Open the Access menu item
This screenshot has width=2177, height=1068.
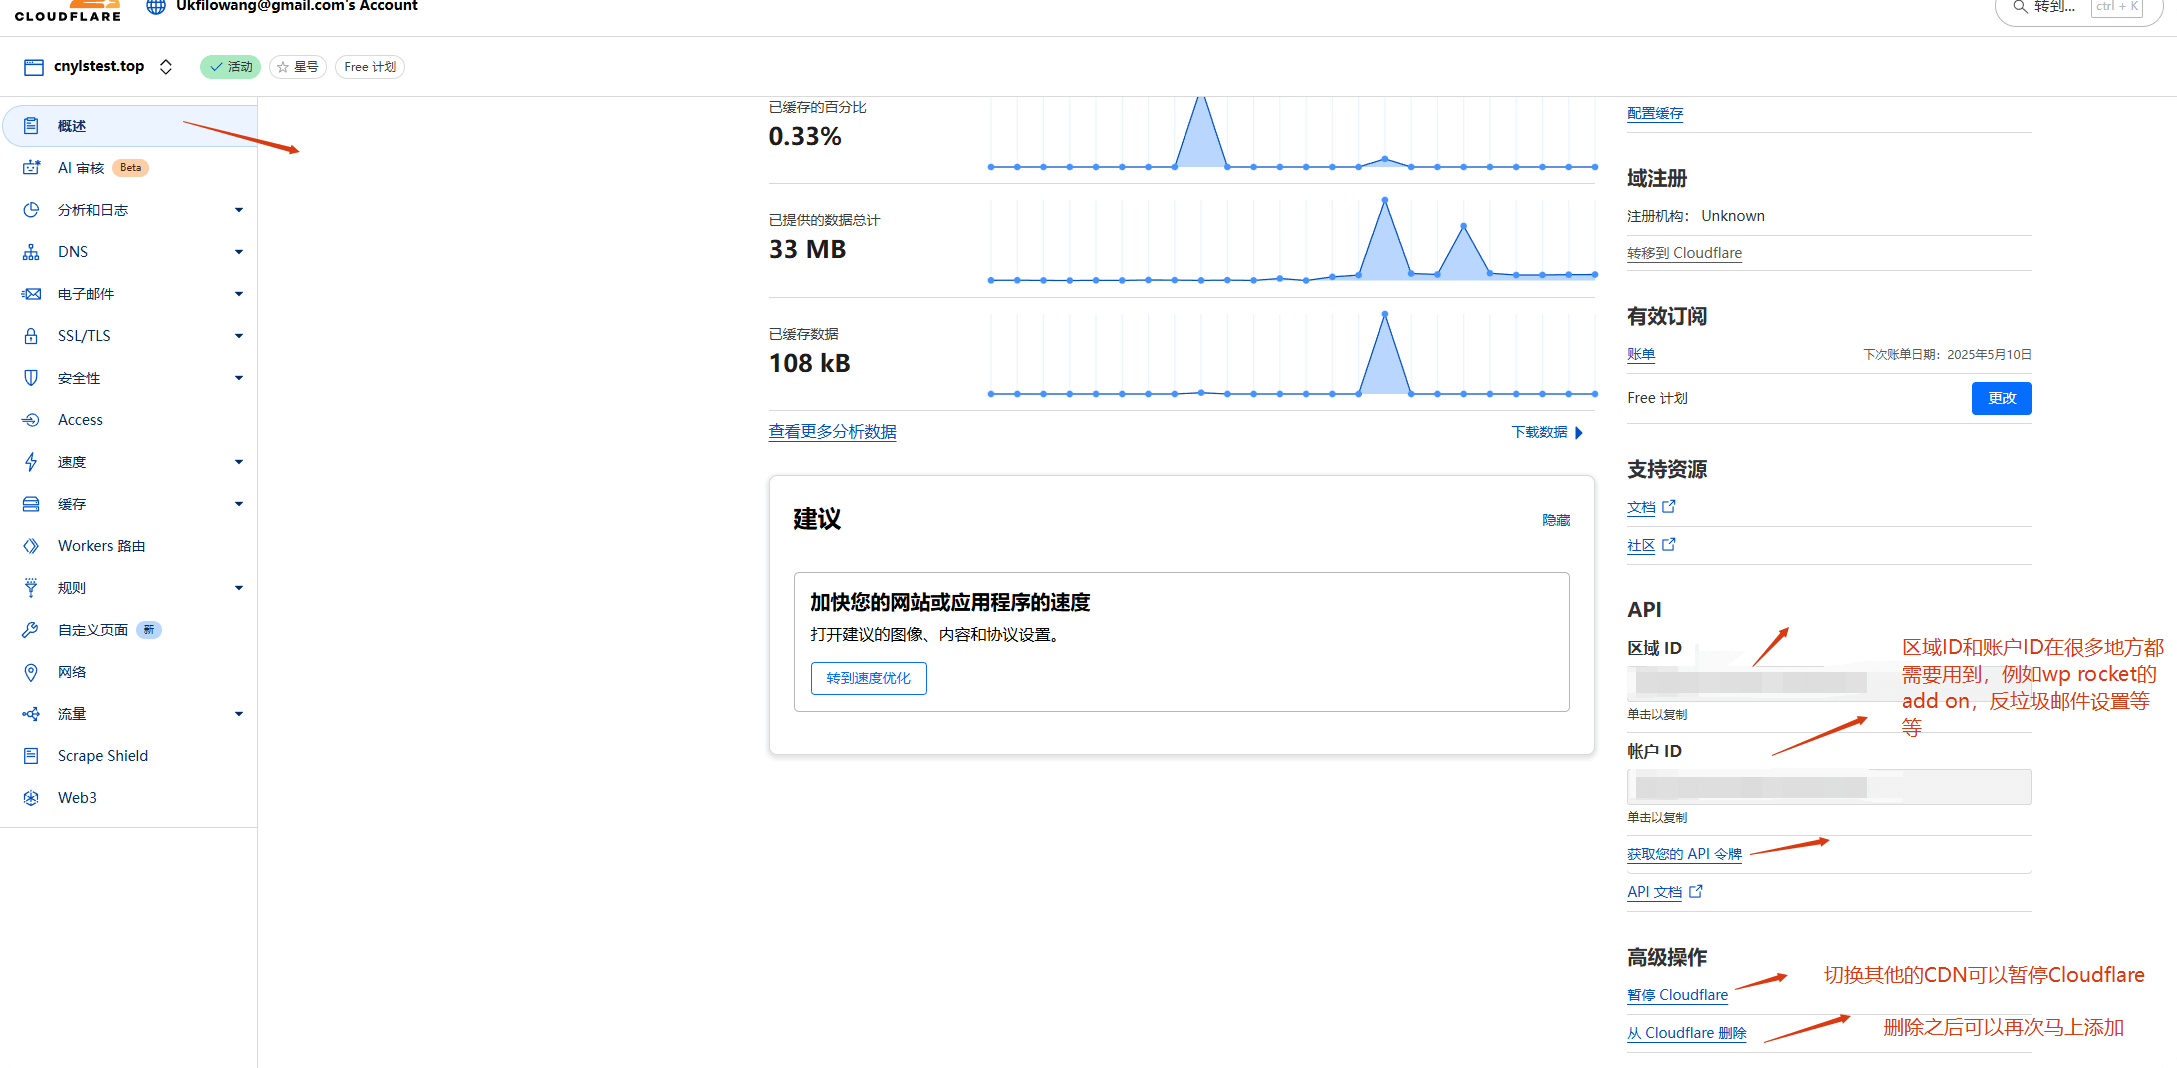tap(80, 420)
